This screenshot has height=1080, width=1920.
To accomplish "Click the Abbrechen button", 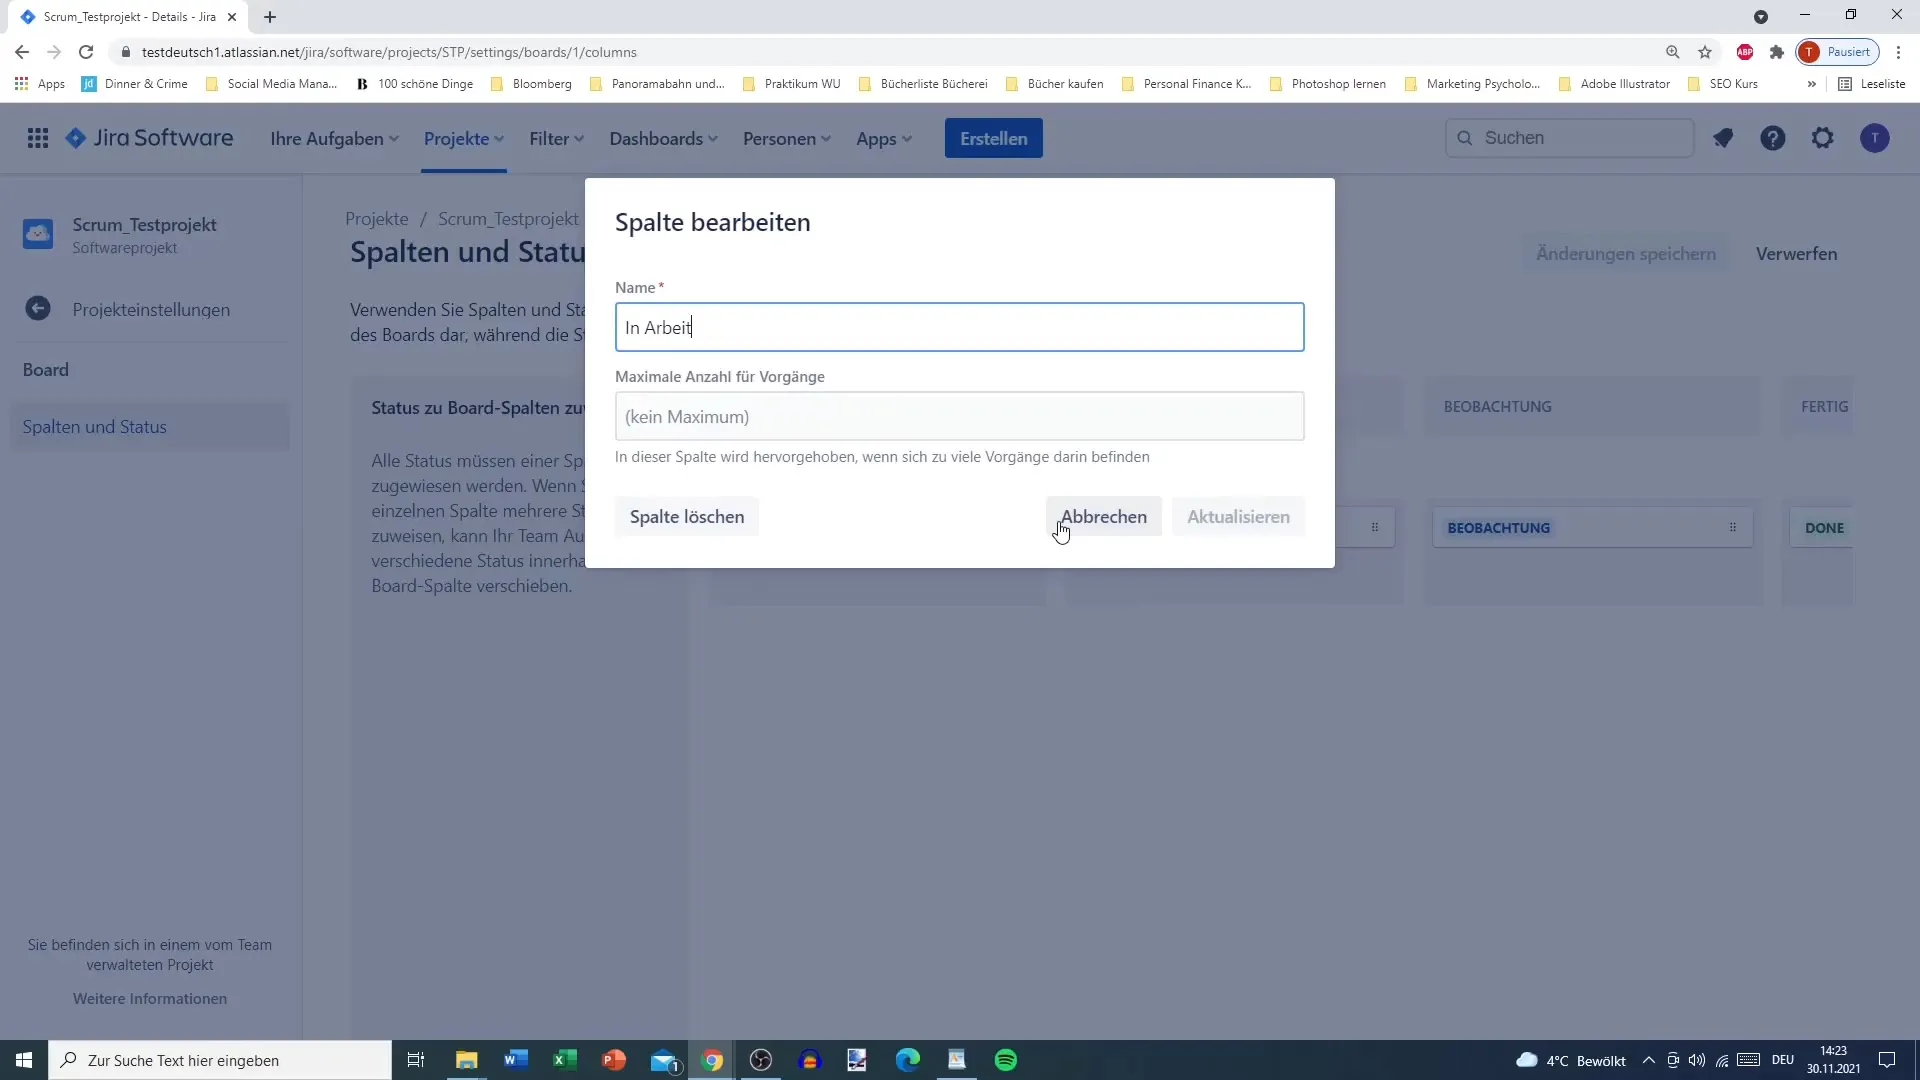I will [x=1103, y=517].
